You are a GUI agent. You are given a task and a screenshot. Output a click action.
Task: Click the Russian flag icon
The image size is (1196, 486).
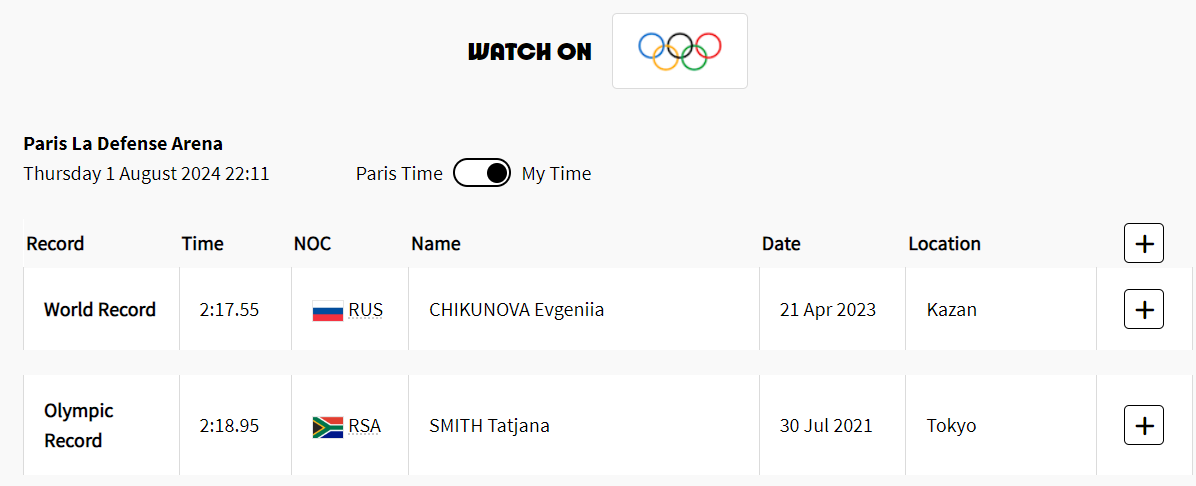click(x=327, y=311)
